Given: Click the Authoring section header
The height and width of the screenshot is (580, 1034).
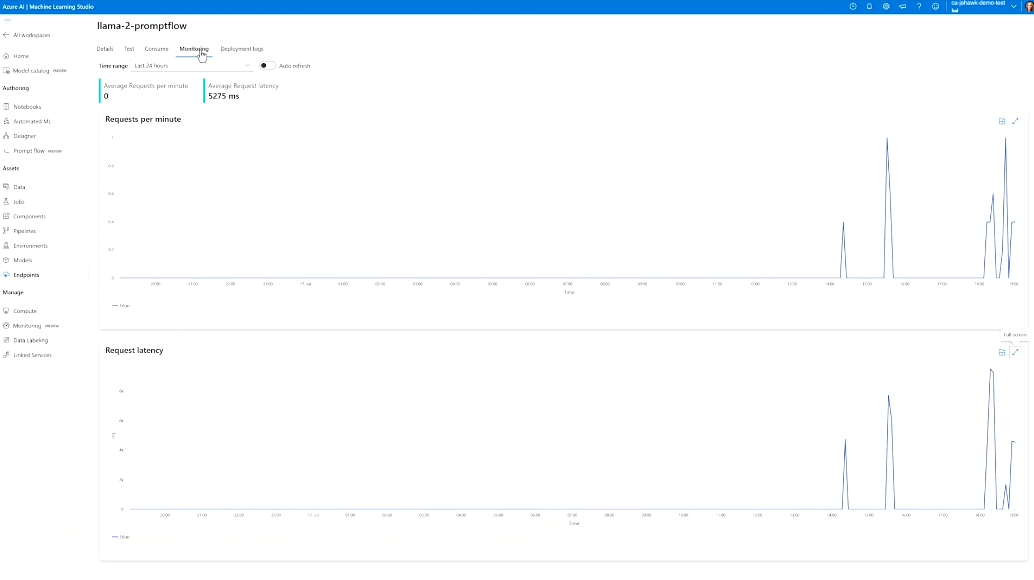Looking at the screenshot, I should point(16,88).
